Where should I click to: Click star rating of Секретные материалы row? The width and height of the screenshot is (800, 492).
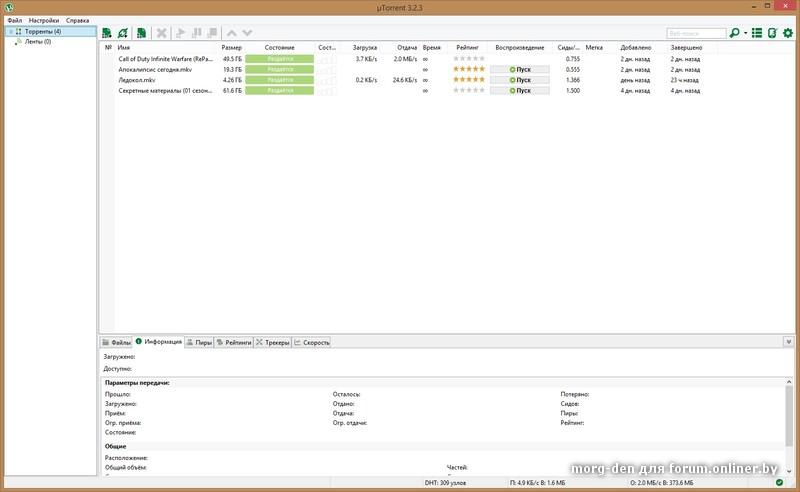tap(469, 90)
